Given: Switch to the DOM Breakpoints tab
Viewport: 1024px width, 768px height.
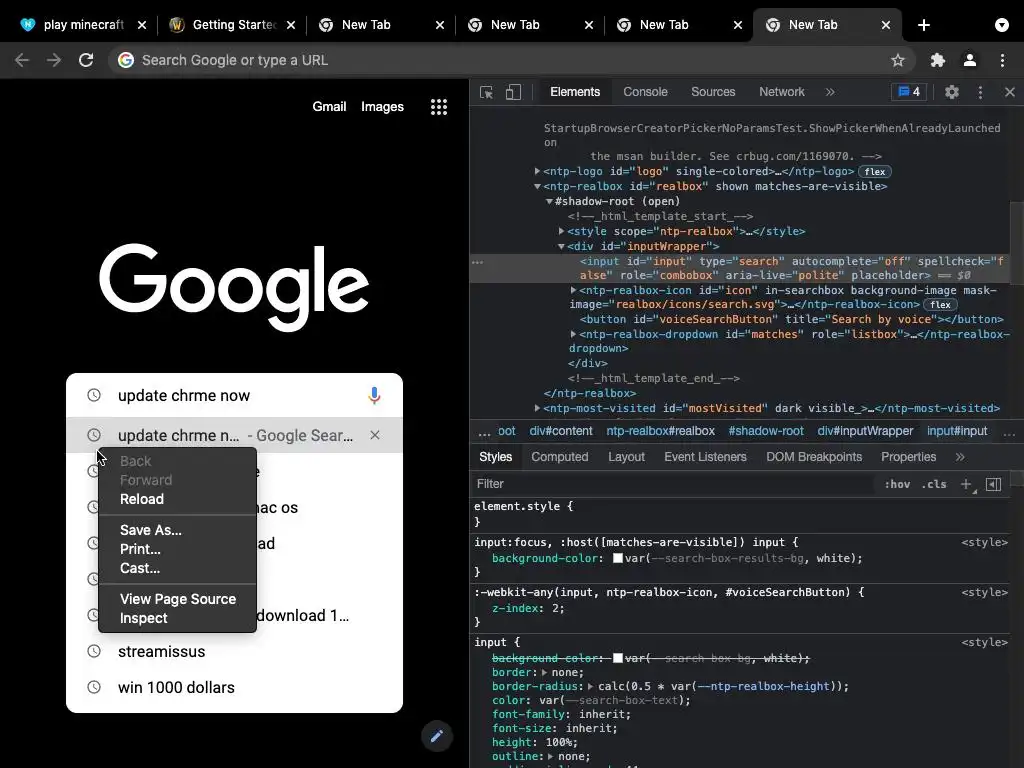Looking at the screenshot, I should pos(814,457).
